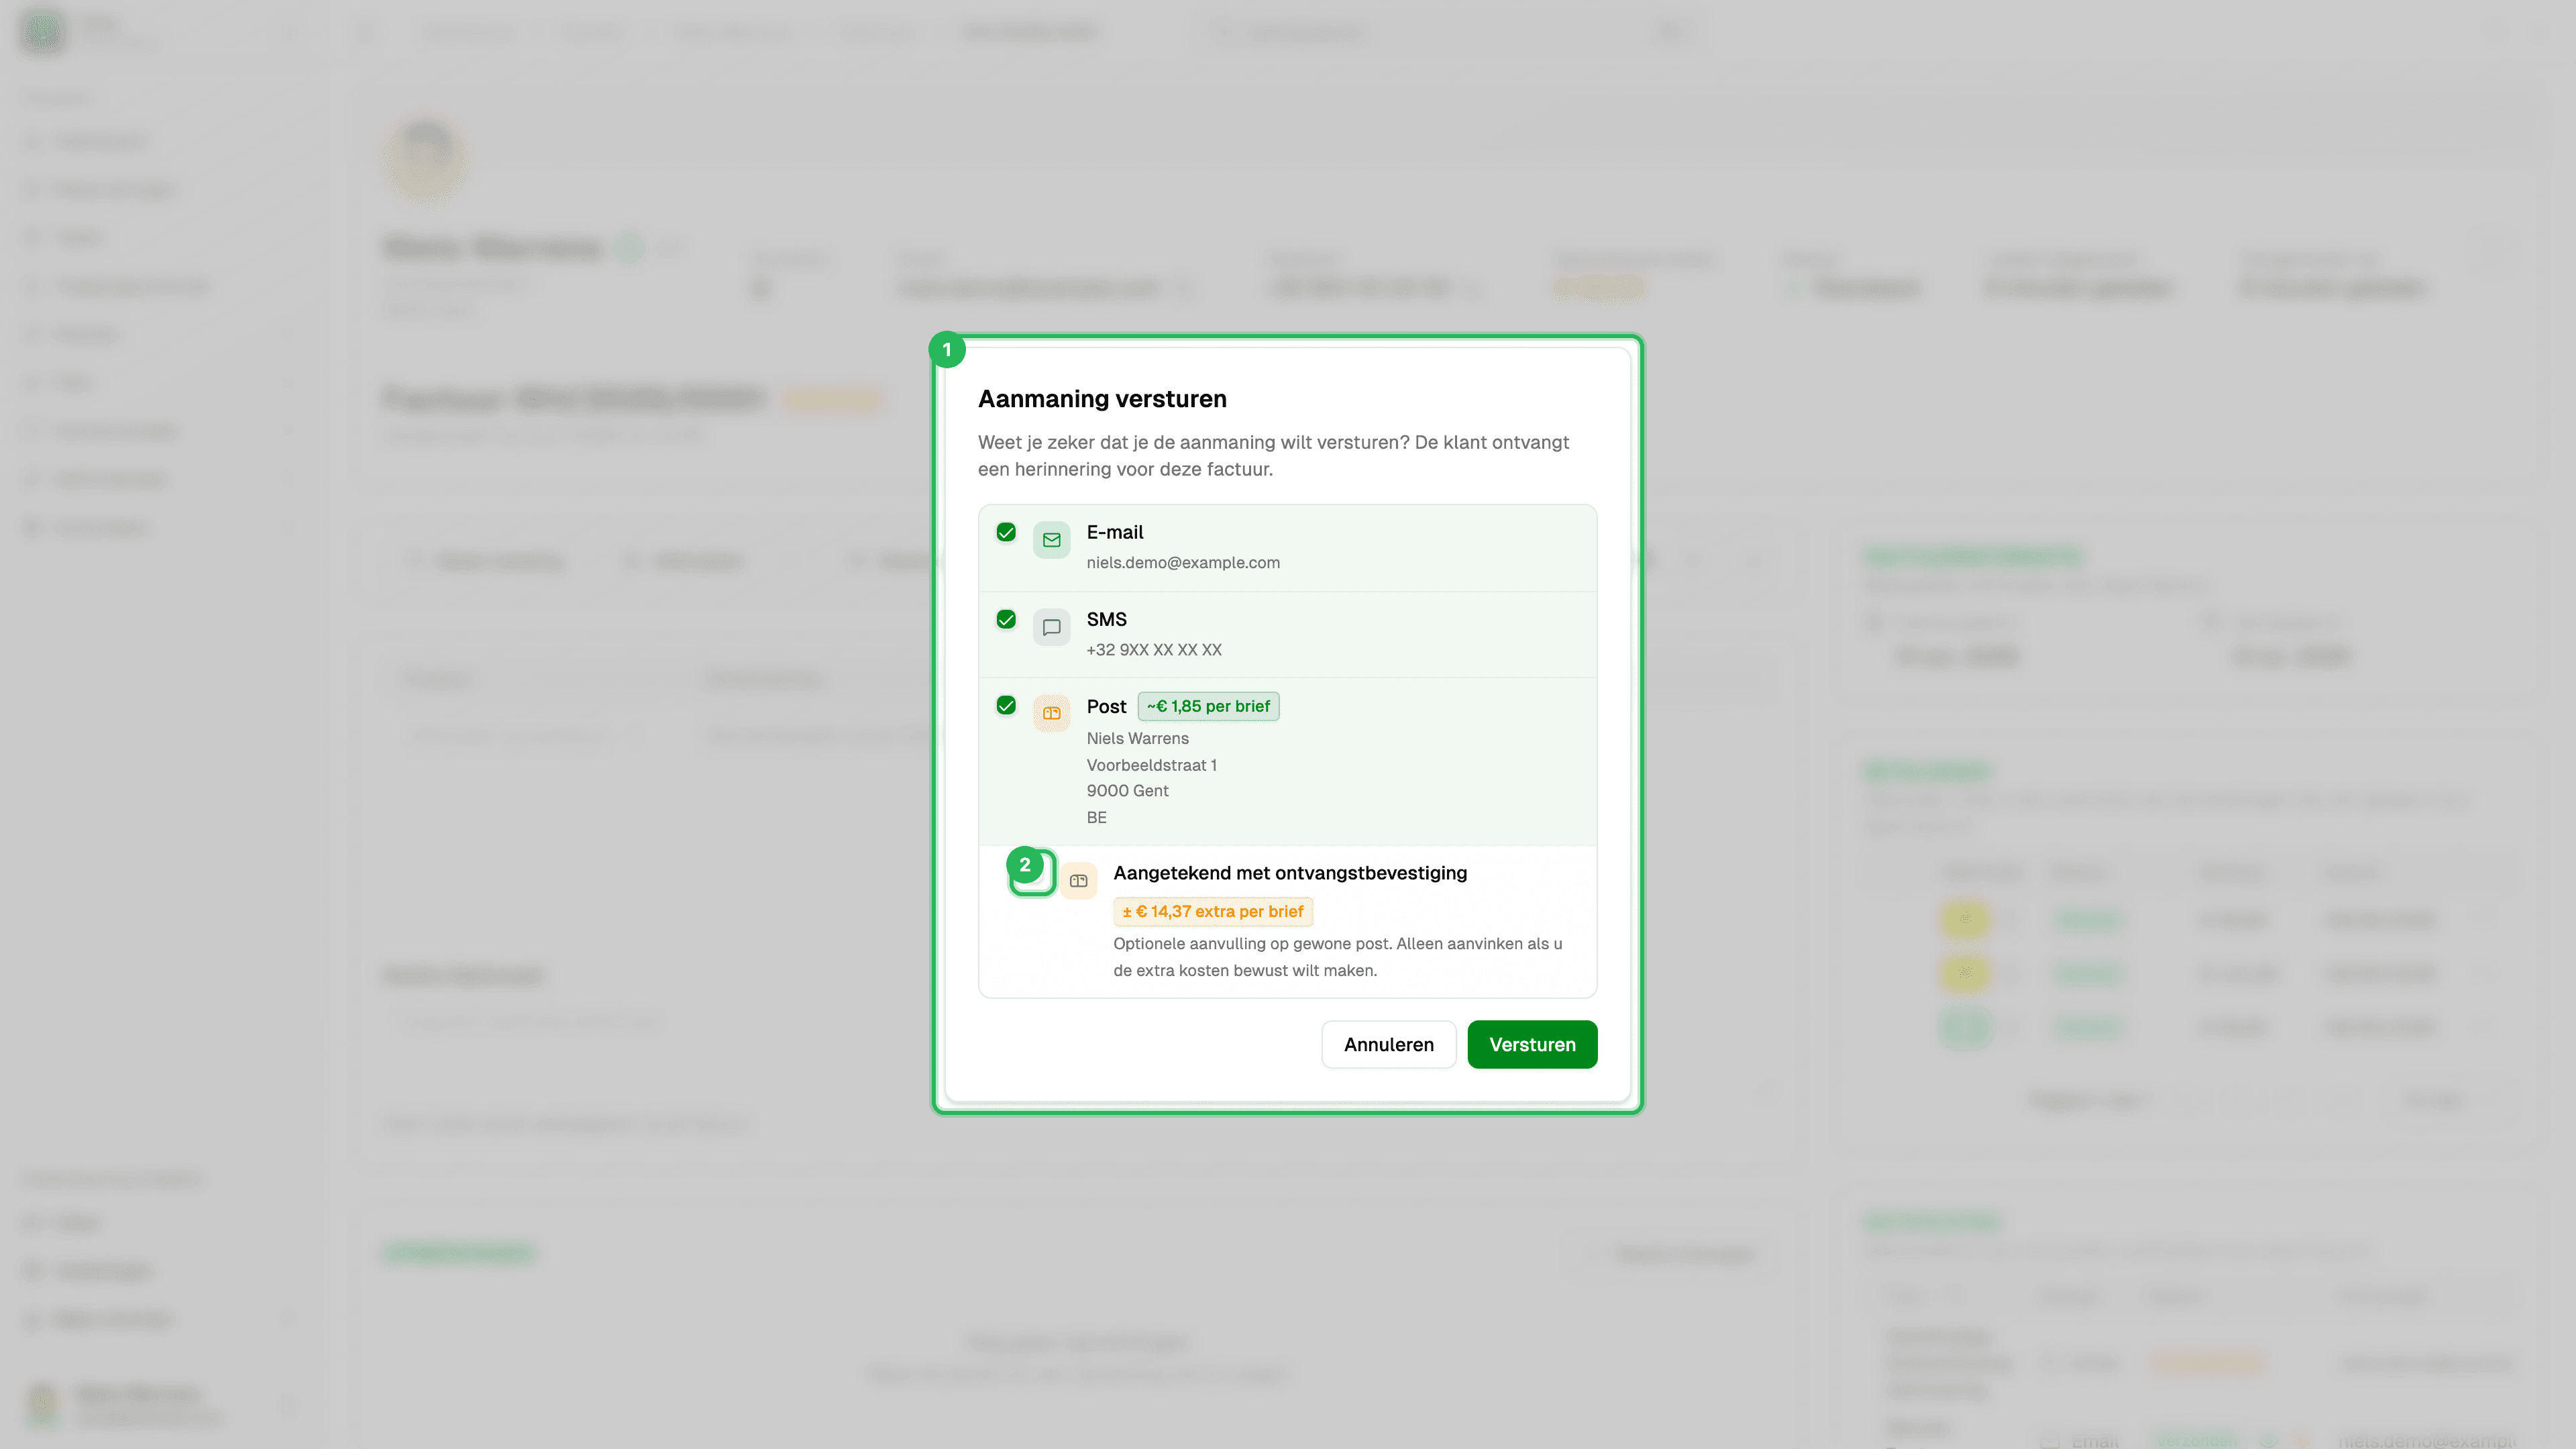Click the 'E-mail' option label
Viewport: 2576px width, 1449px height.
(1115, 532)
